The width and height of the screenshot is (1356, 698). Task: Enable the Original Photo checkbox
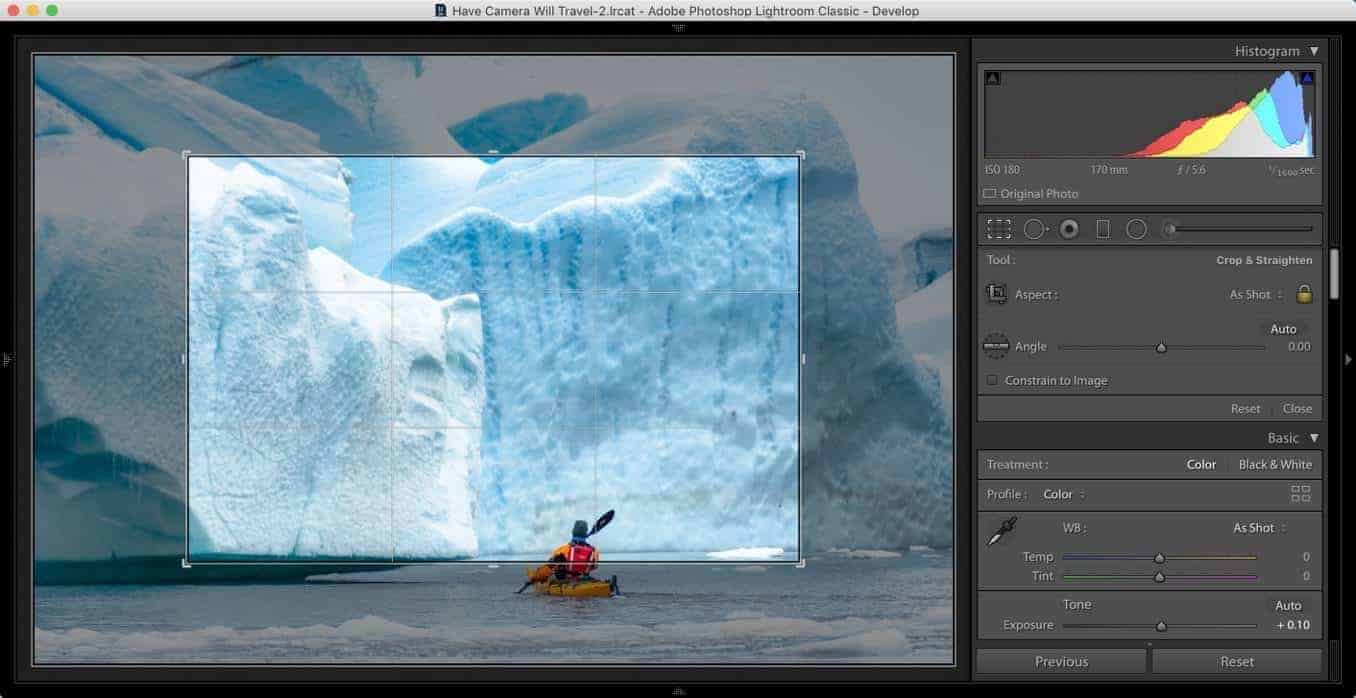pos(989,193)
